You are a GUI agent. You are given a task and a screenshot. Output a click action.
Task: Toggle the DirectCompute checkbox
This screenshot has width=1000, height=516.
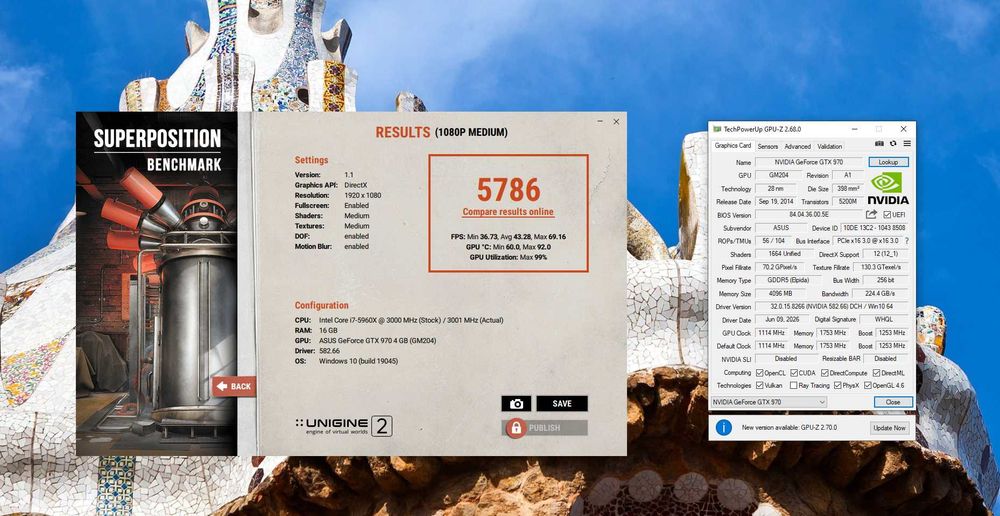825,373
